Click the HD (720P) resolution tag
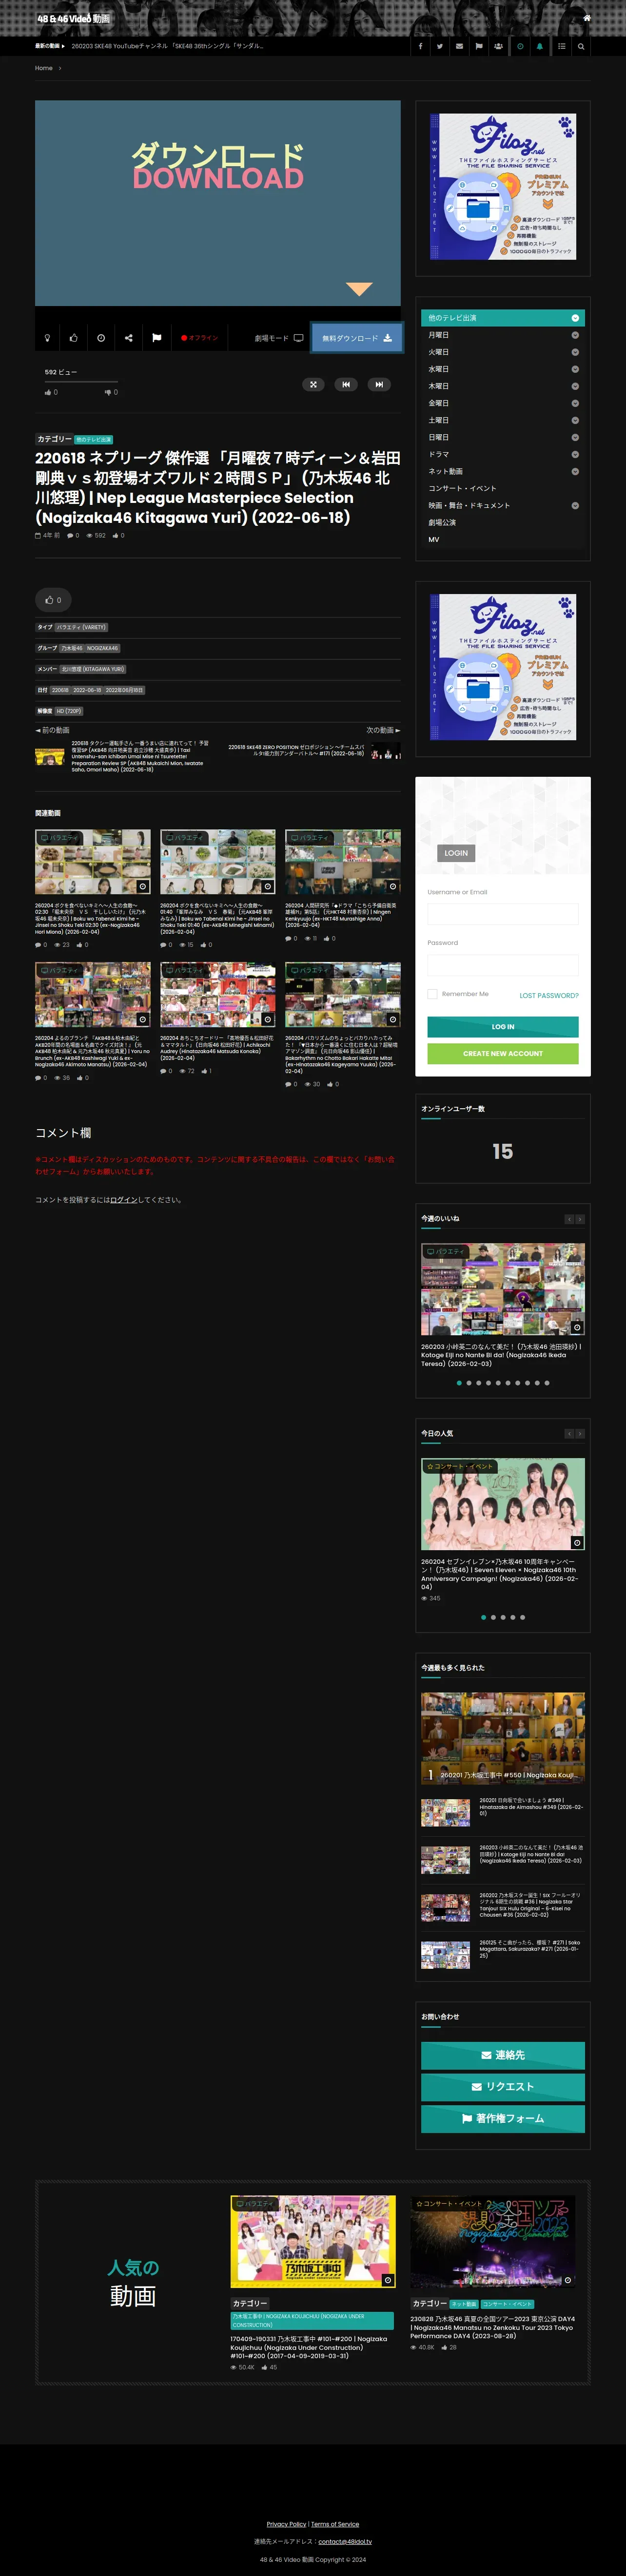This screenshot has height=2576, width=626. click(69, 711)
